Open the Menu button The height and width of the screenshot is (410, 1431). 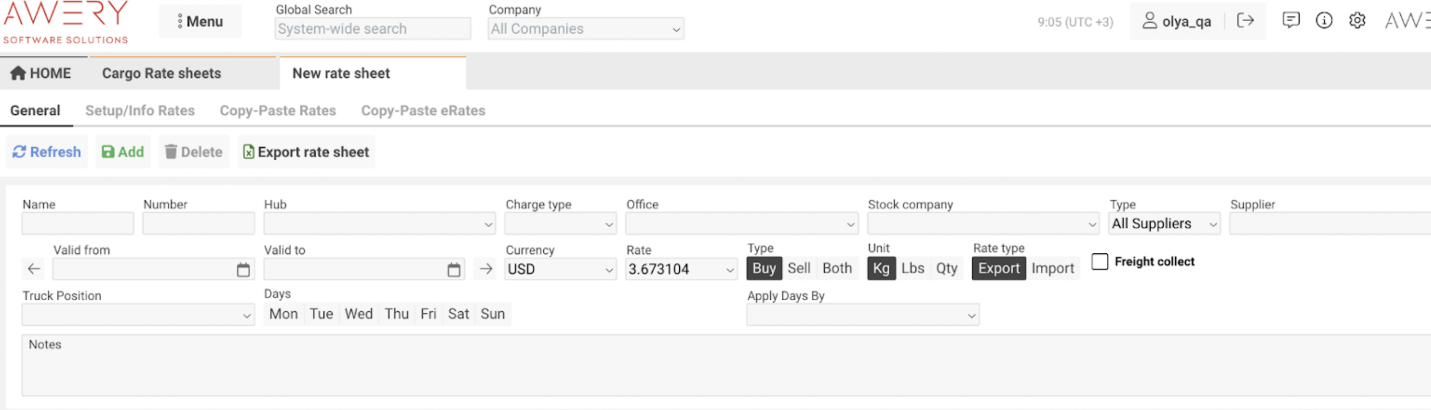[x=200, y=21]
